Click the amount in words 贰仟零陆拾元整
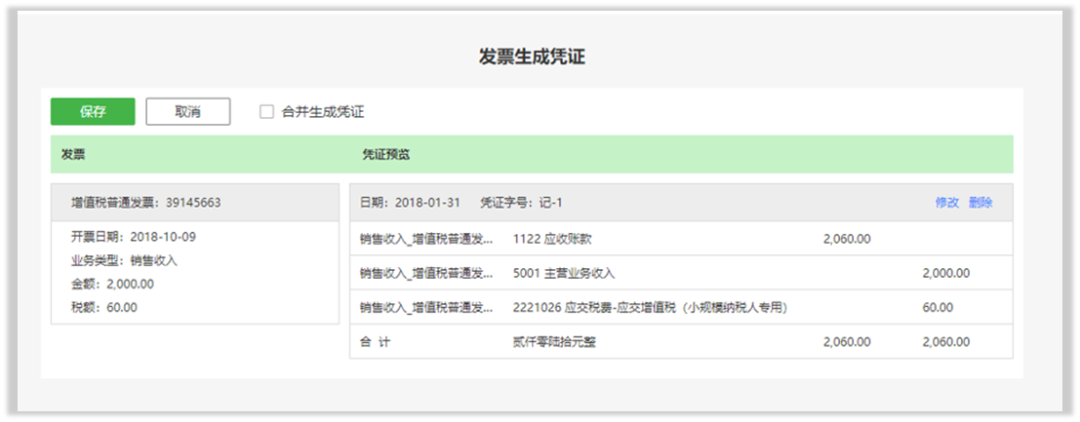Screen dimensions: 1080x422 tap(554, 341)
